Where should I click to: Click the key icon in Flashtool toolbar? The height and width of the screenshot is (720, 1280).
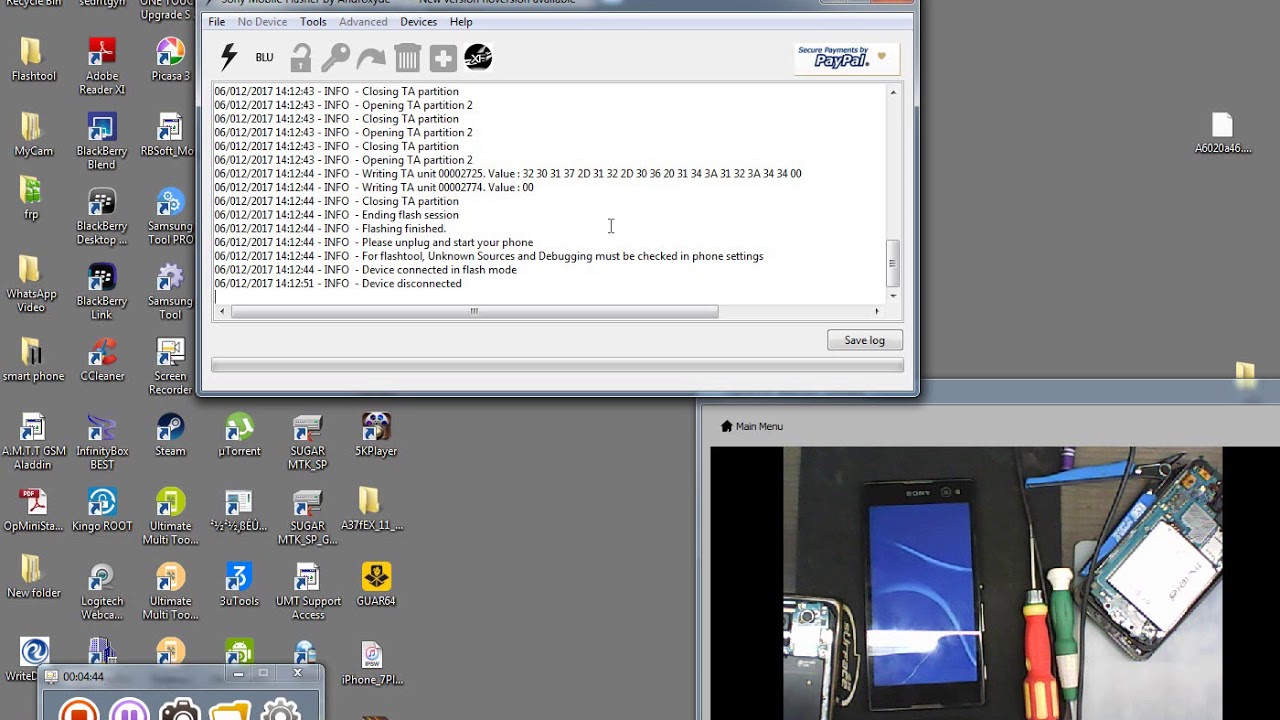point(335,58)
